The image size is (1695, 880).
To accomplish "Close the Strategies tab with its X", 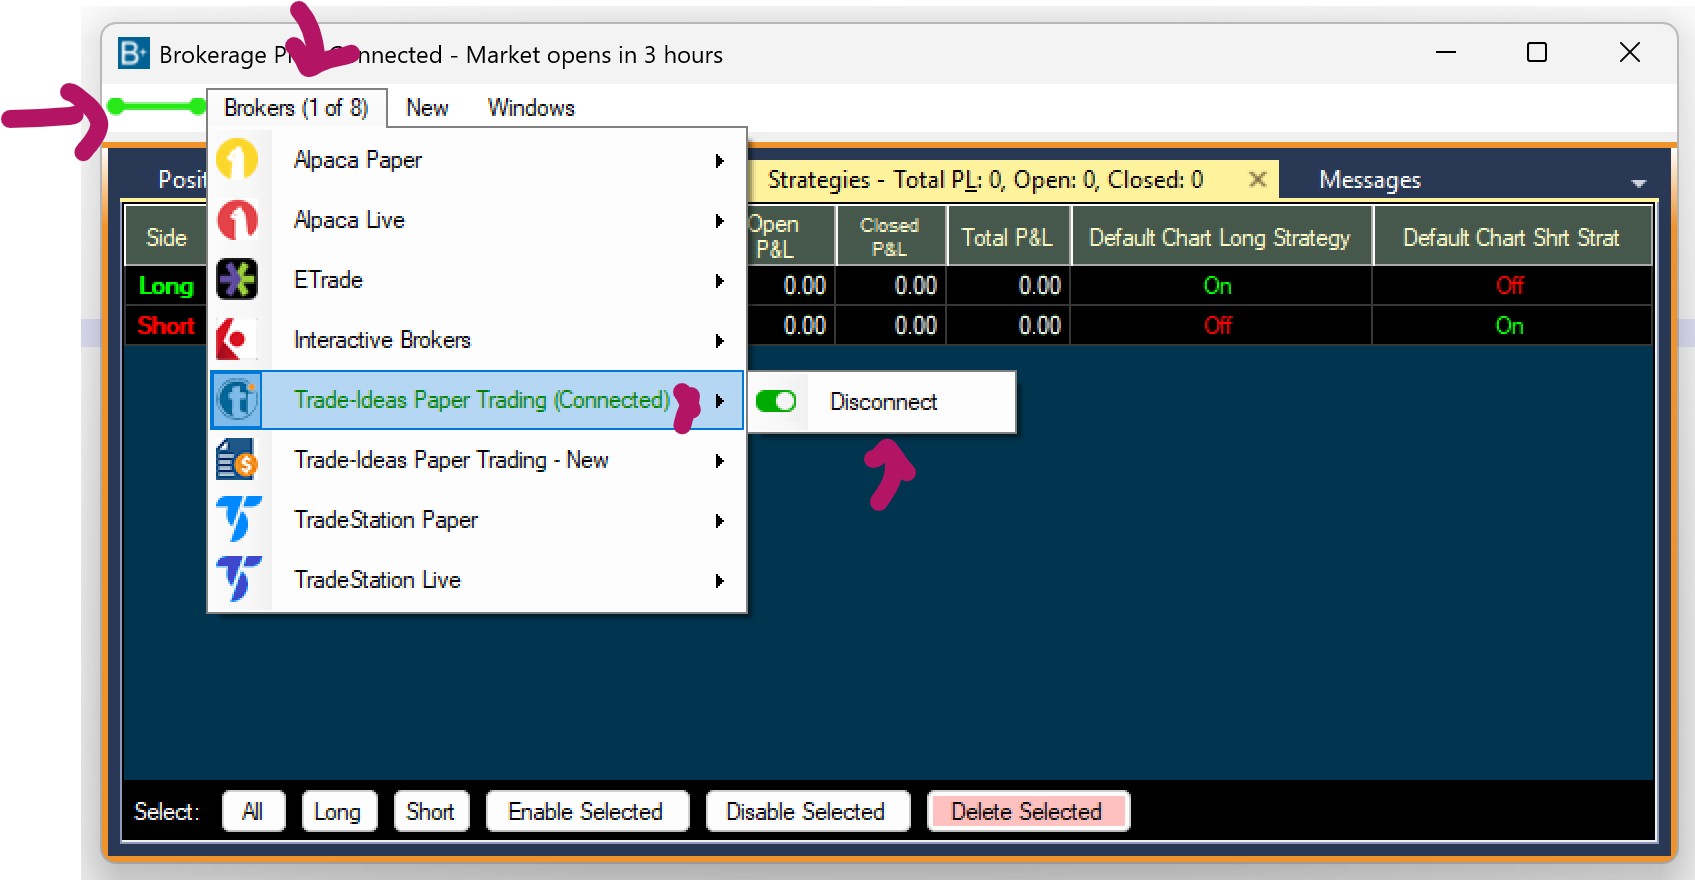I will [x=1257, y=179].
